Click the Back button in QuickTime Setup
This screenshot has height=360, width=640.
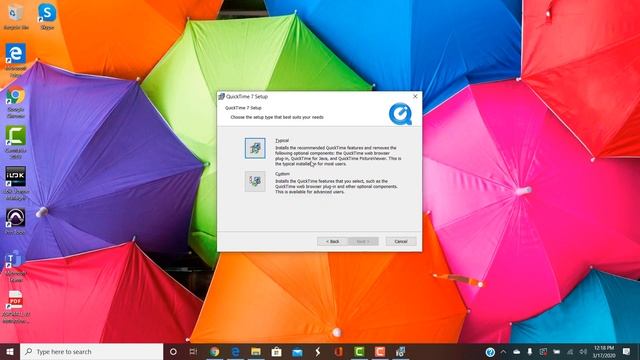coord(332,241)
